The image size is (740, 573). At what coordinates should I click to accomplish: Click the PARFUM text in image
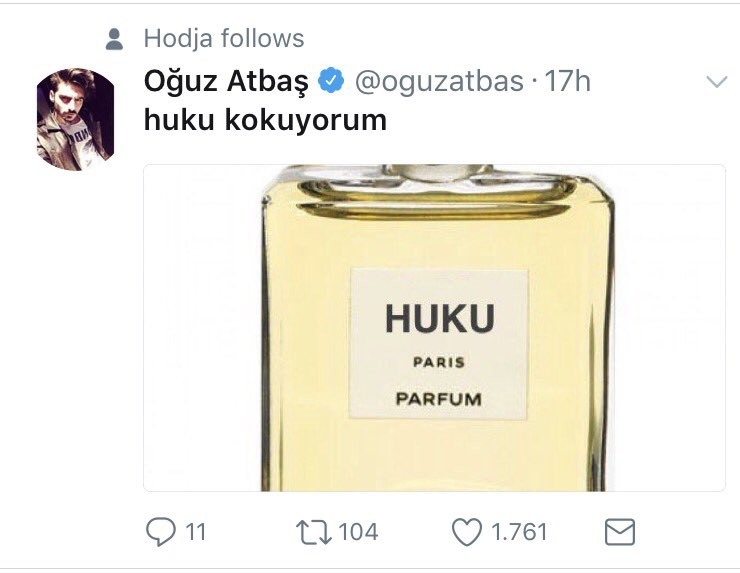pos(438,399)
